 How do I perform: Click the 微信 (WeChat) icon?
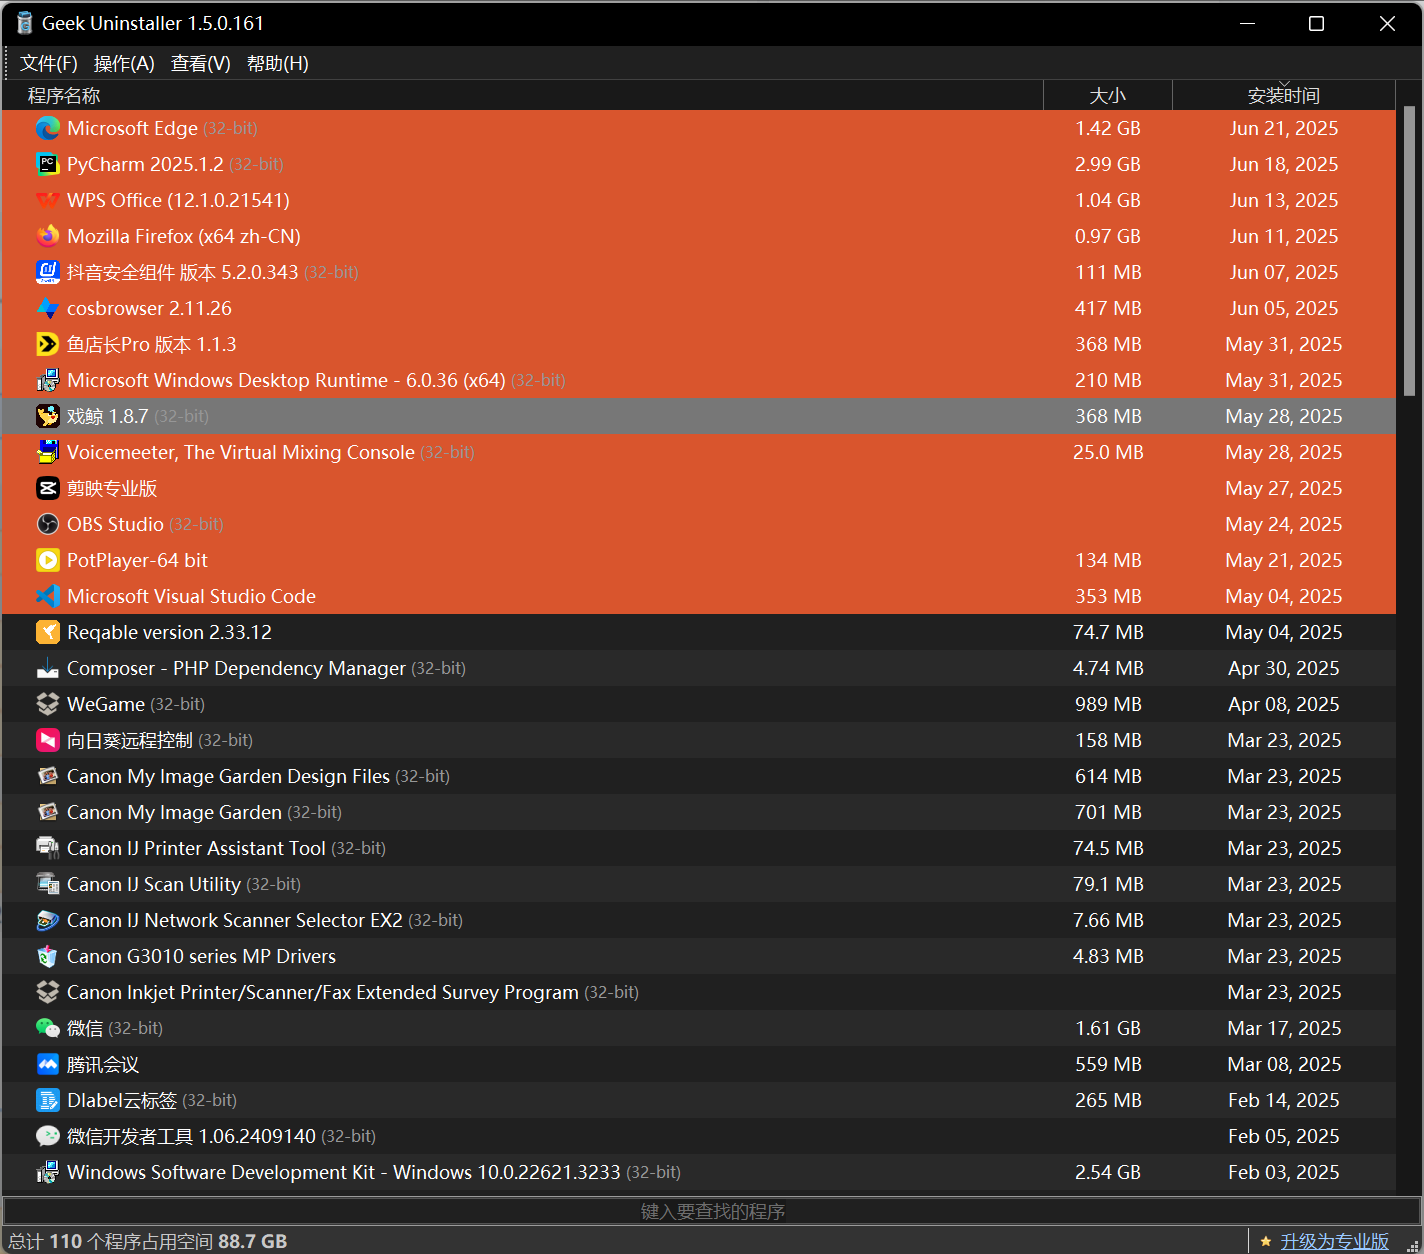pyautogui.click(x=48, y=1028)
